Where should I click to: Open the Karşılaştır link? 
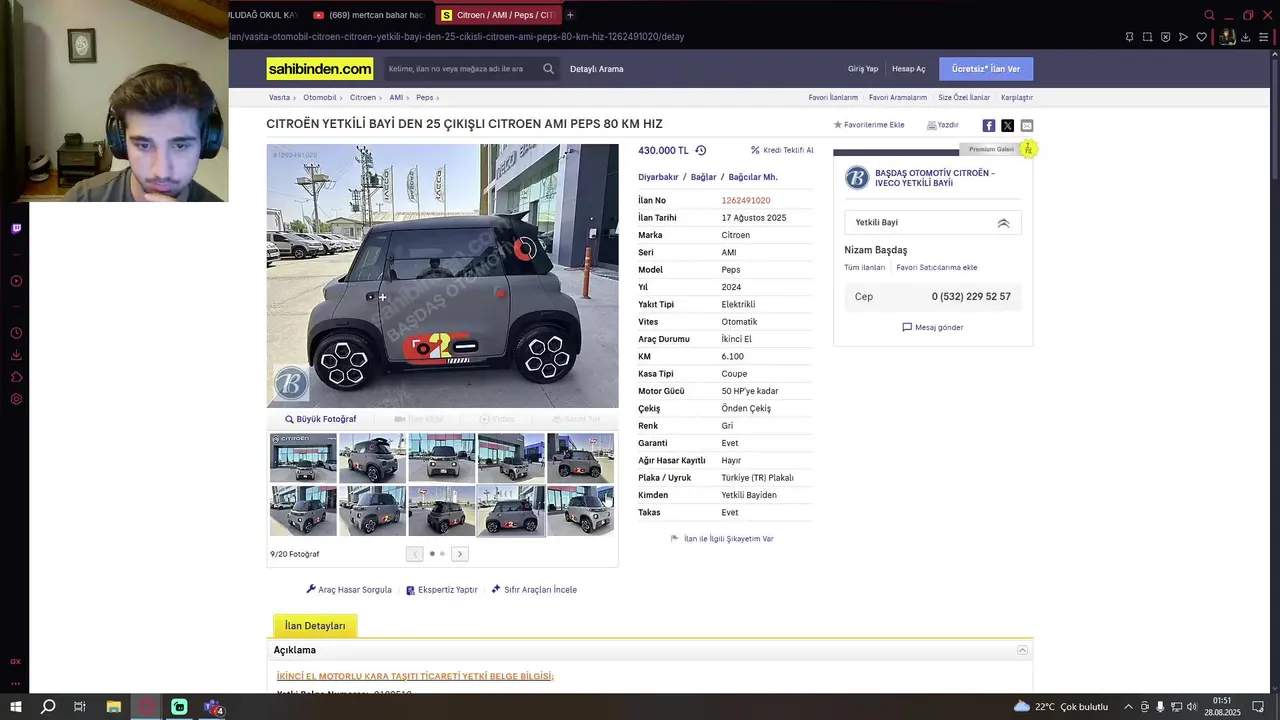(1017, 98)
